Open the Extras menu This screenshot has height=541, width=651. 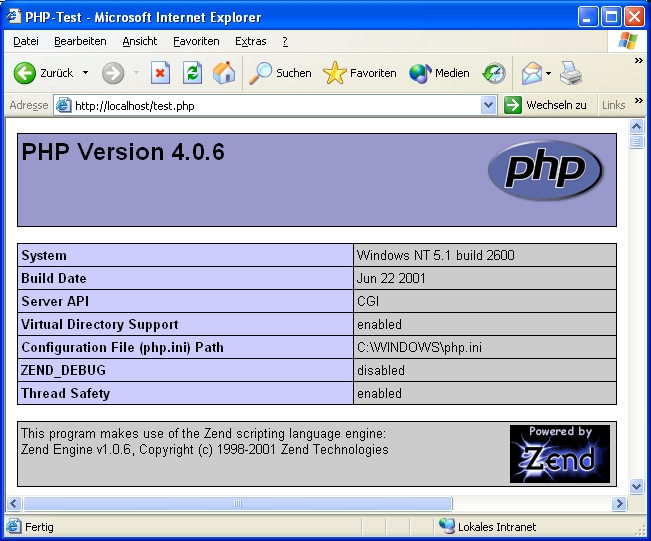pos(250,41)
